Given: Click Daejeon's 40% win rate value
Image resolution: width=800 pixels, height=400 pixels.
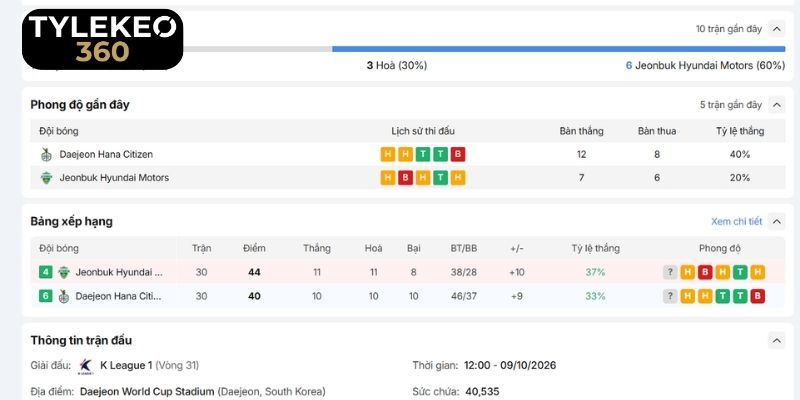Looking at the screenshot, I should (740, 155).
